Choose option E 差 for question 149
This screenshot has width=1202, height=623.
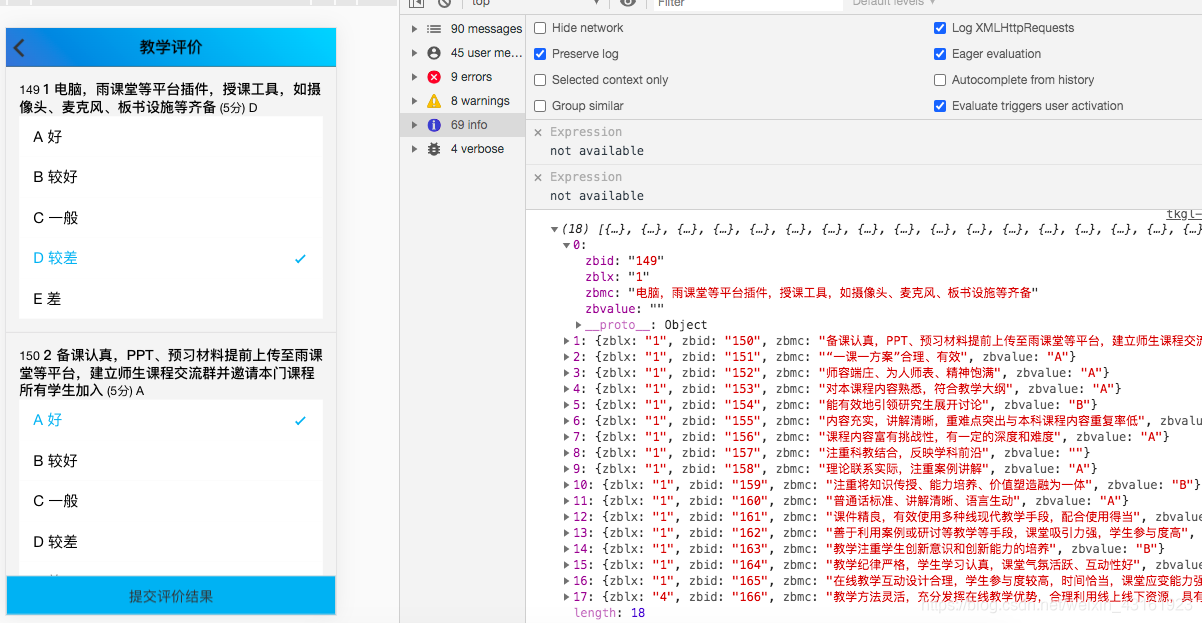(170, 299)
